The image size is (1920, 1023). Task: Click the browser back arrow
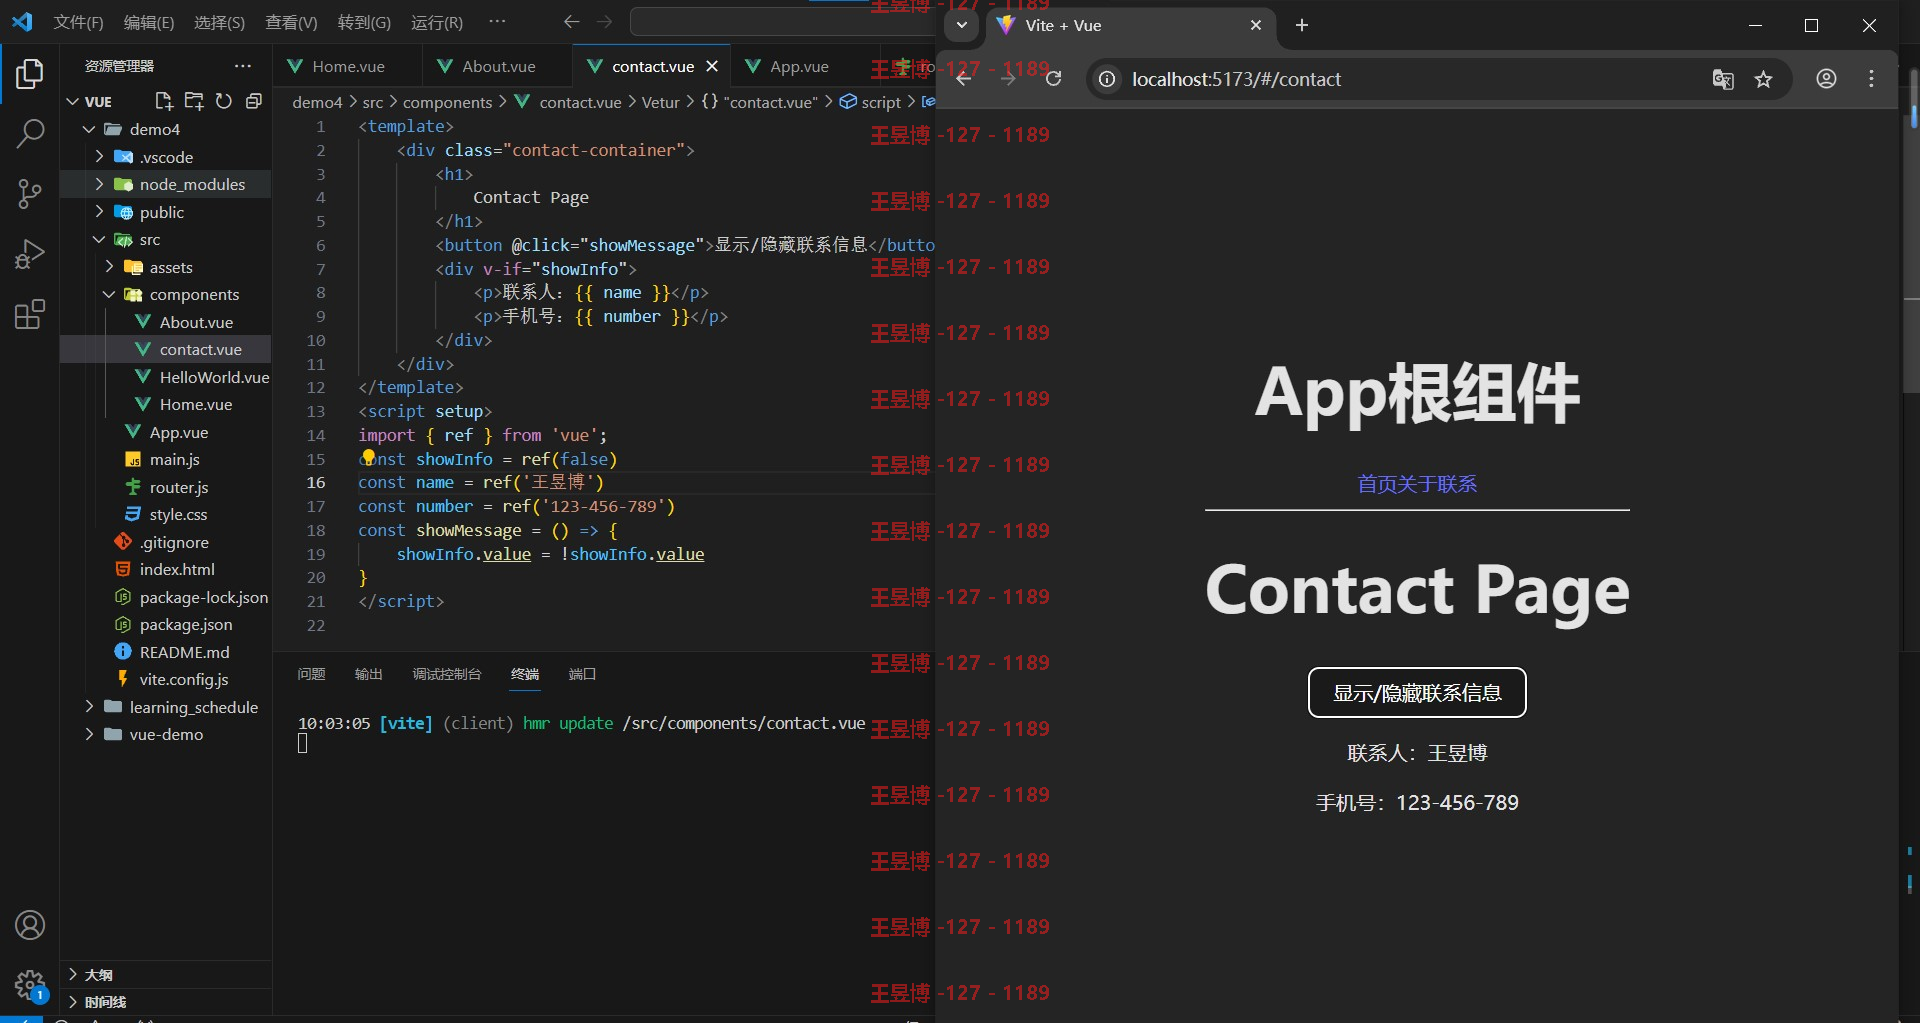tap(963, 79)
